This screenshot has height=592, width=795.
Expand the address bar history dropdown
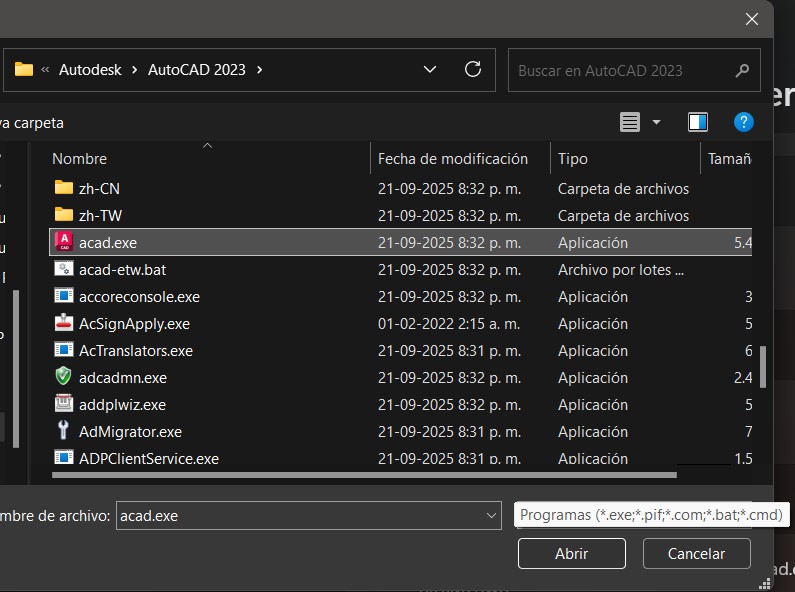pyautogui.click(x=430, y=69)
